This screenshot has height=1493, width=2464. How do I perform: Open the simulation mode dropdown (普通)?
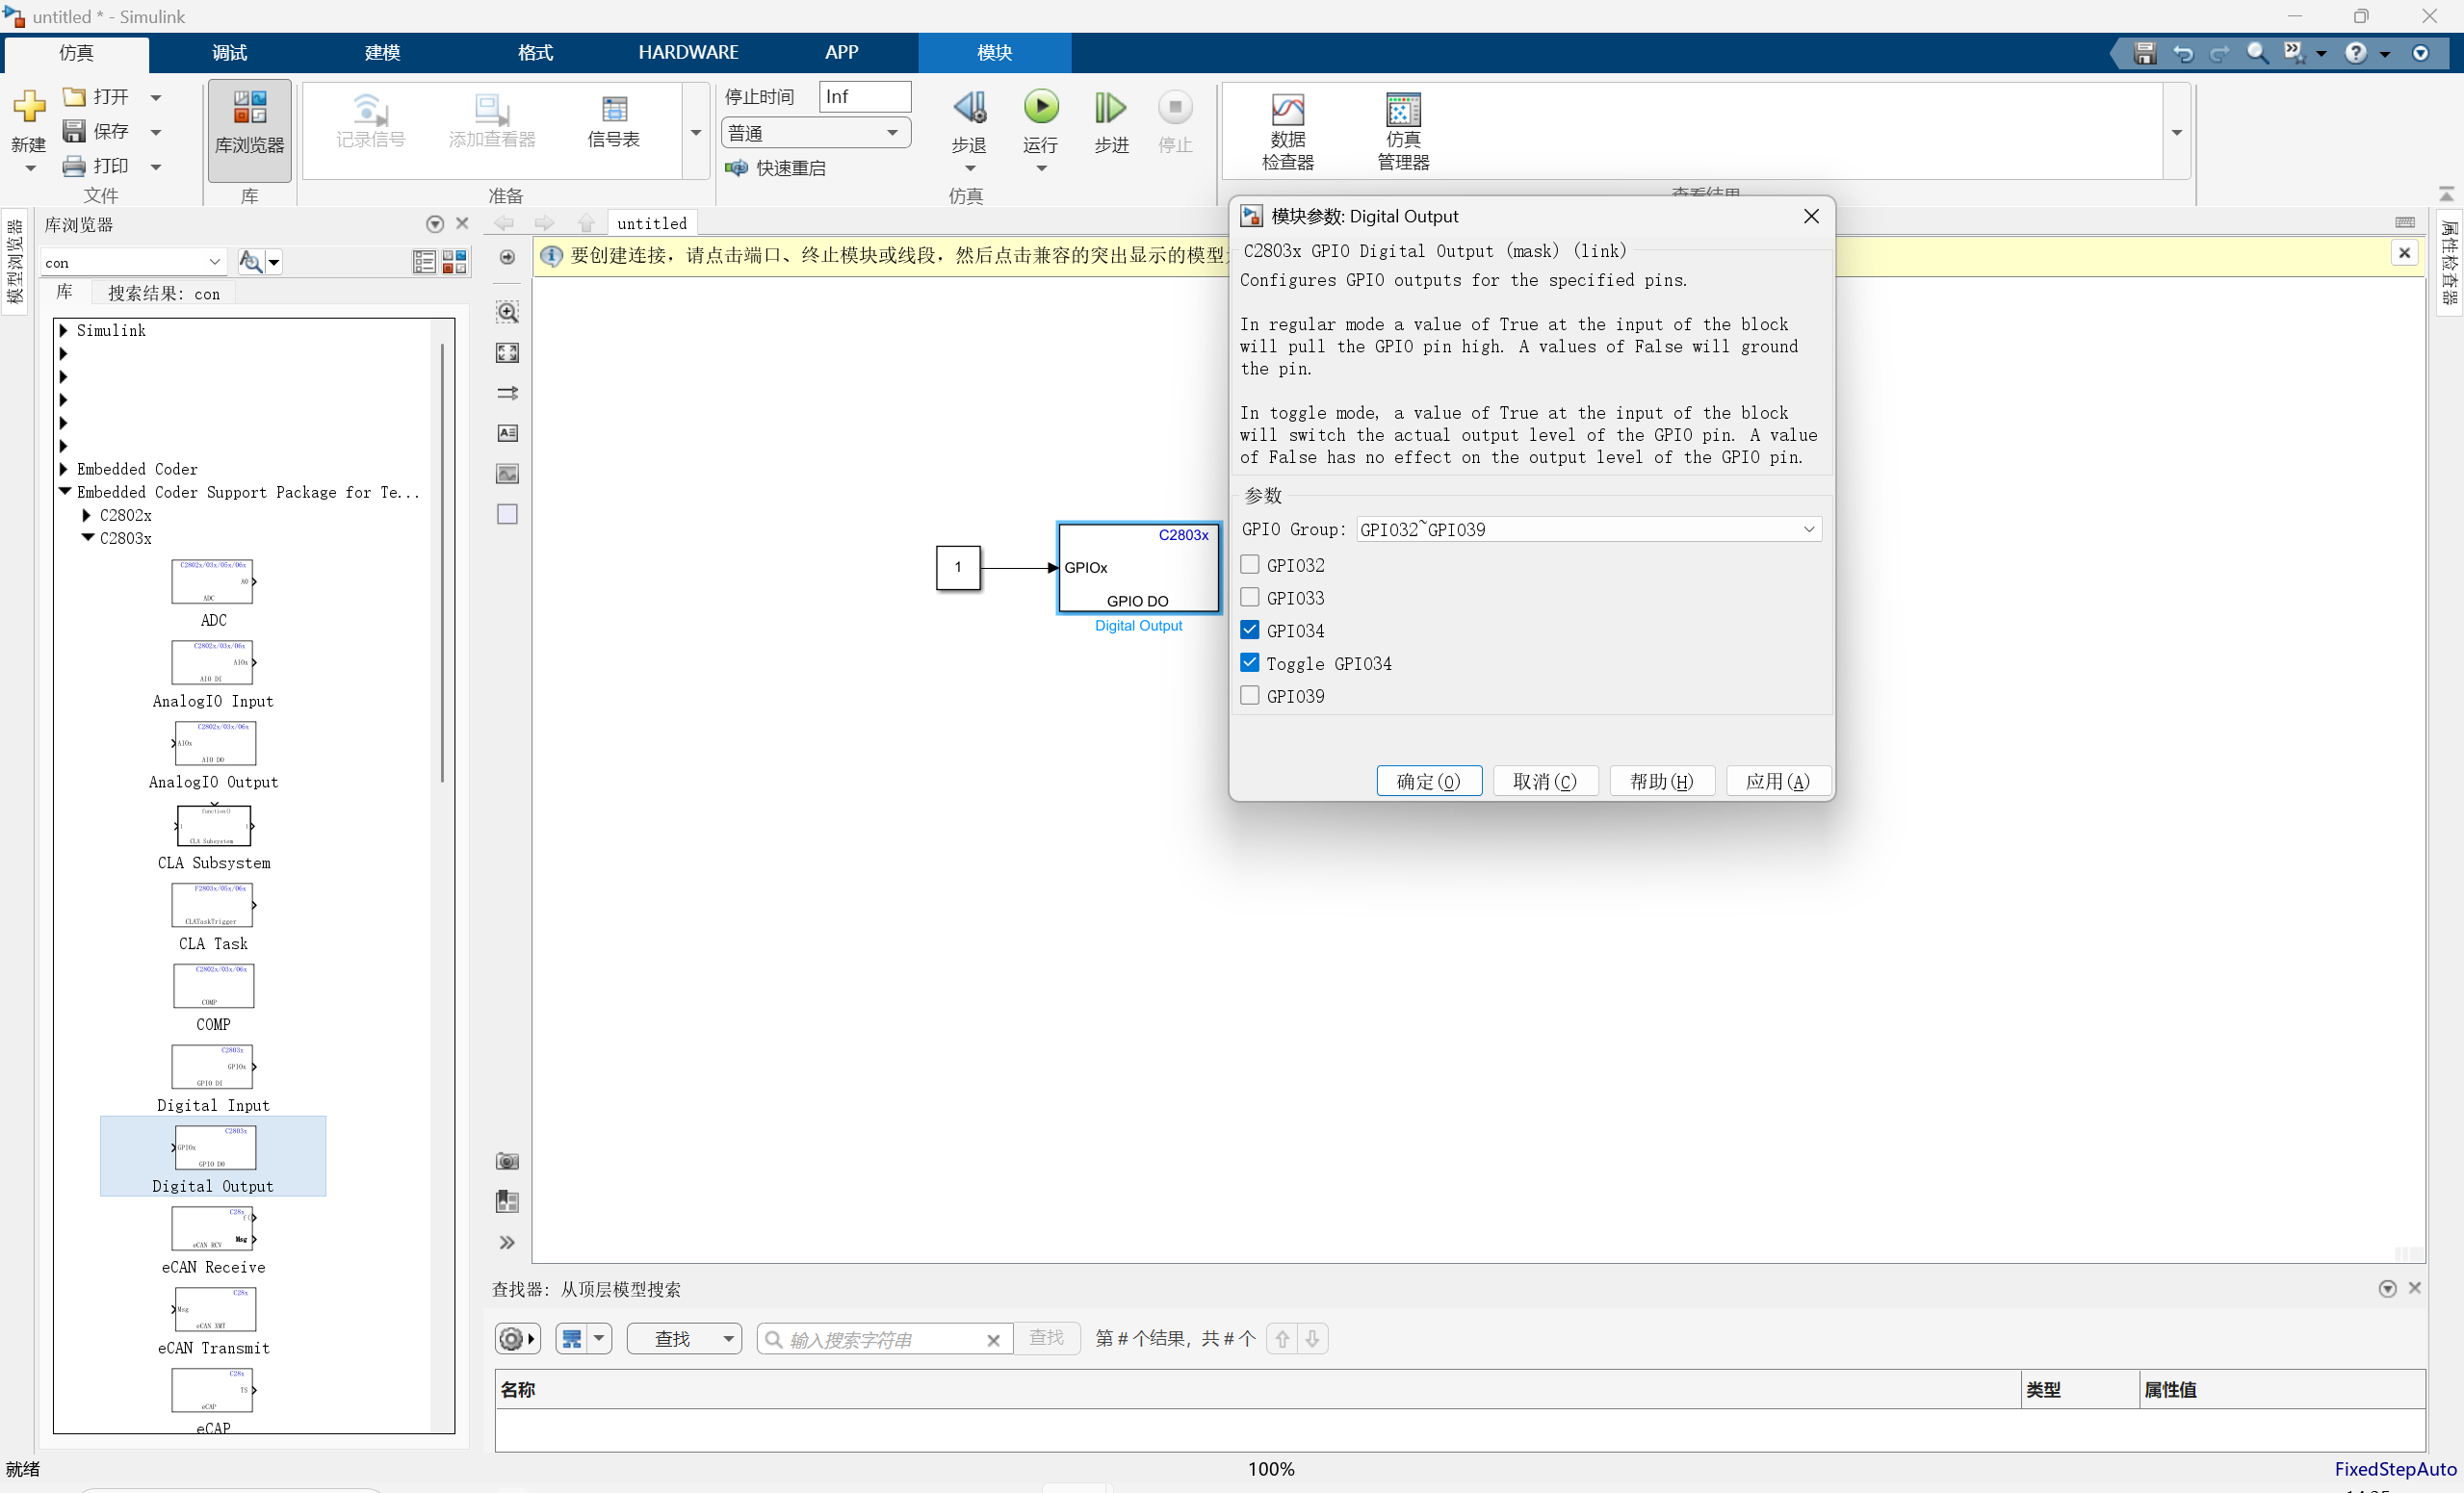pyautogui.click(x=815, y=133)
